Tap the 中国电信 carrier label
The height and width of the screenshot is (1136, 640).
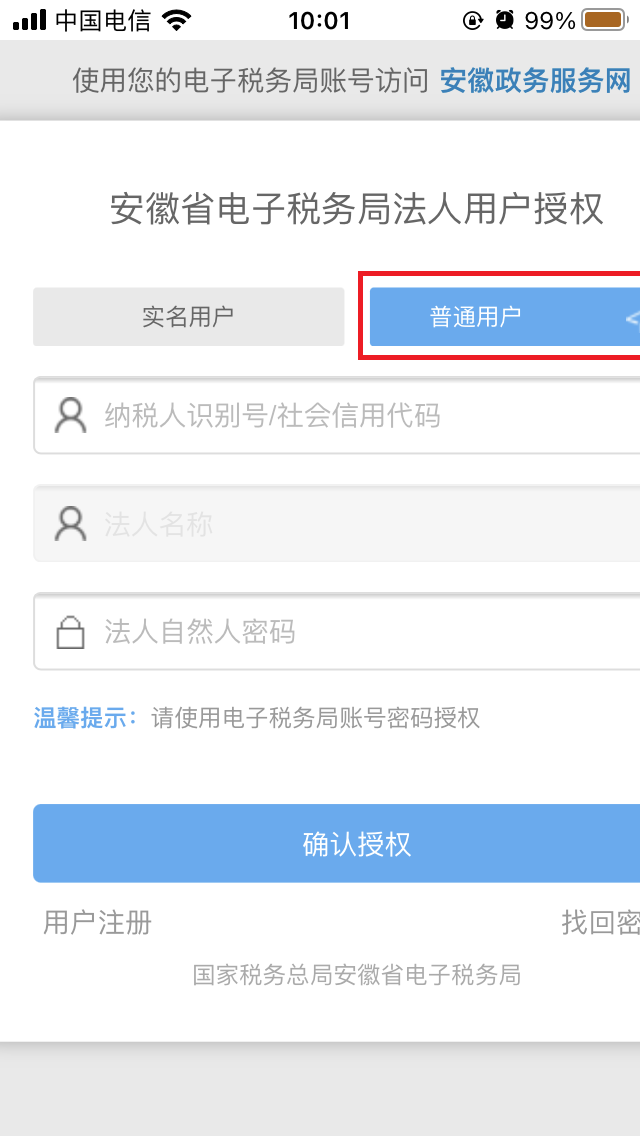103,20
